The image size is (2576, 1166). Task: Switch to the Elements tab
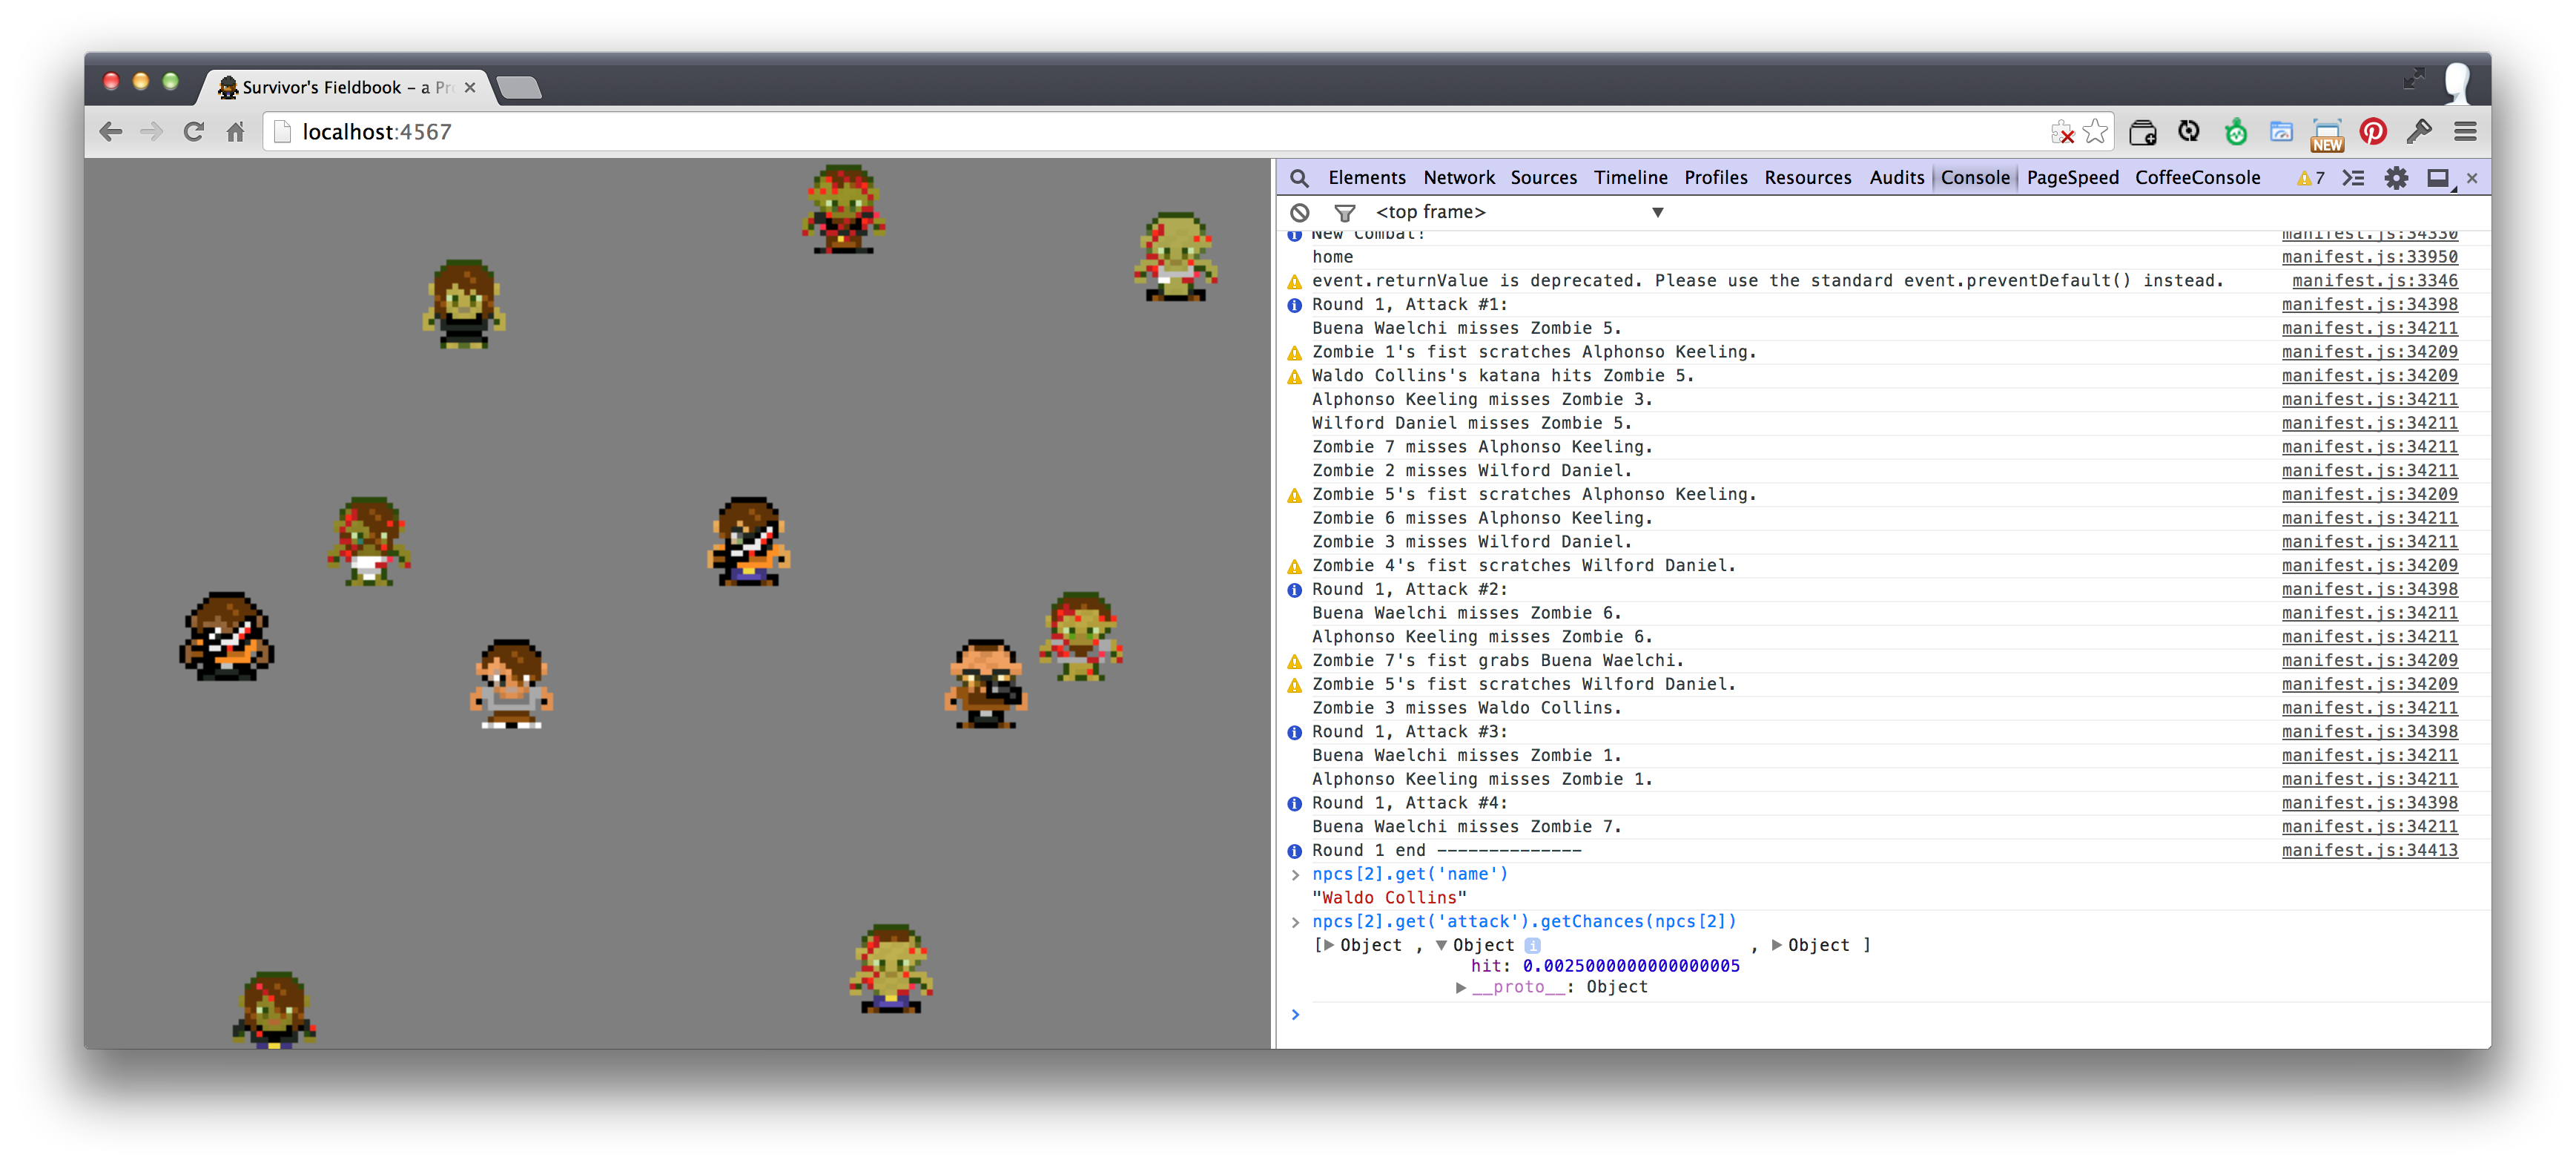[x=1366, y=178]
